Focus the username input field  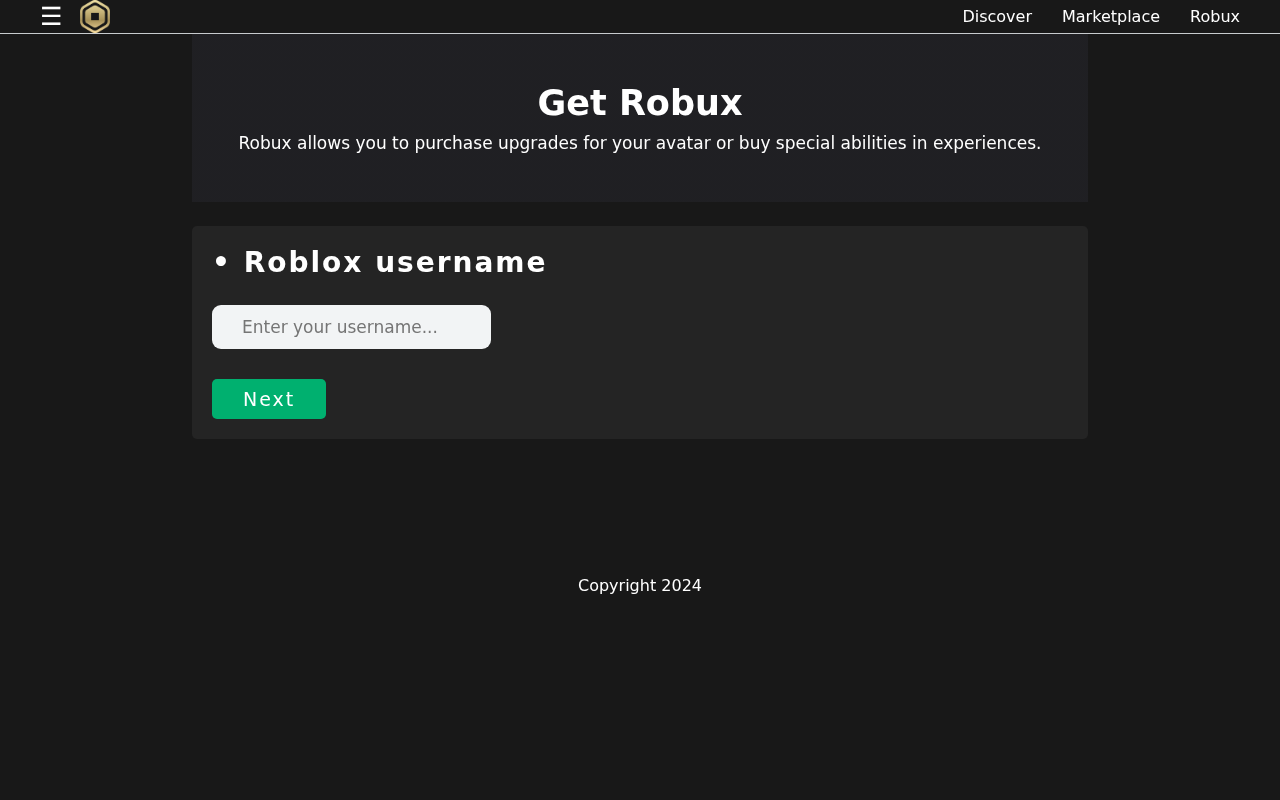pyautogui.click(x=351, y=327)
